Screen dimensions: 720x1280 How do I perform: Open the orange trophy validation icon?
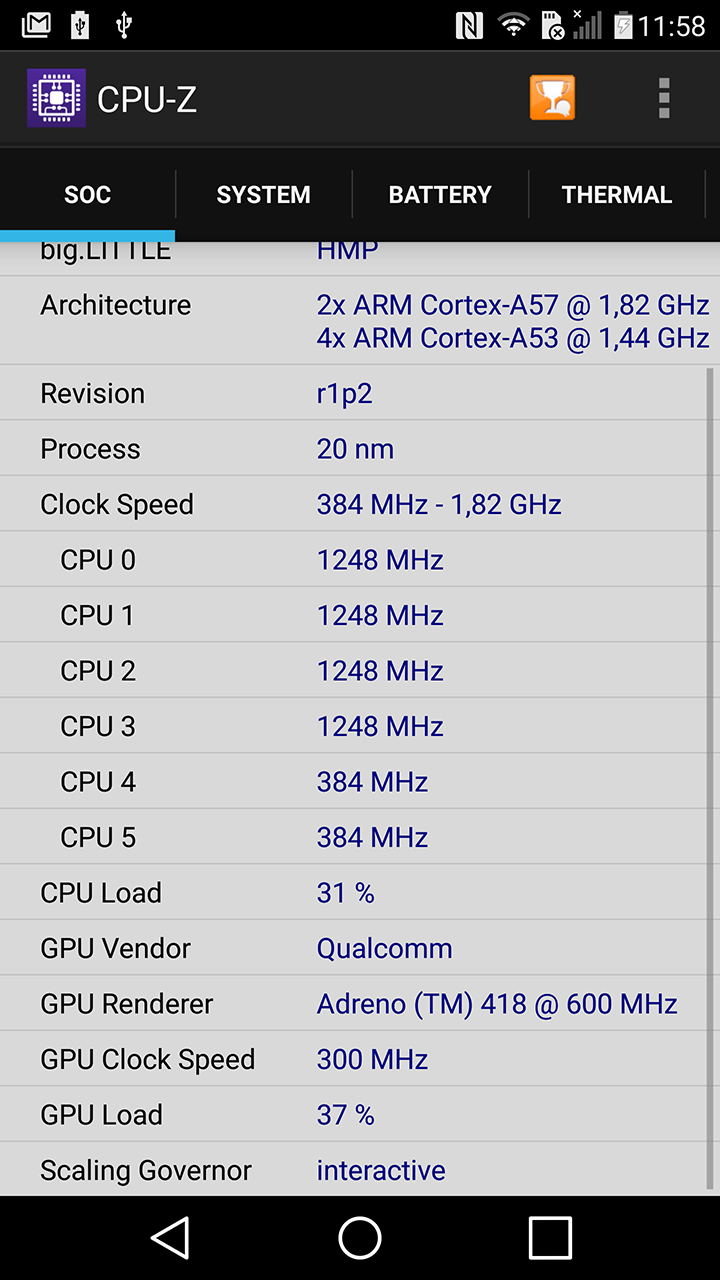[552, 98]
